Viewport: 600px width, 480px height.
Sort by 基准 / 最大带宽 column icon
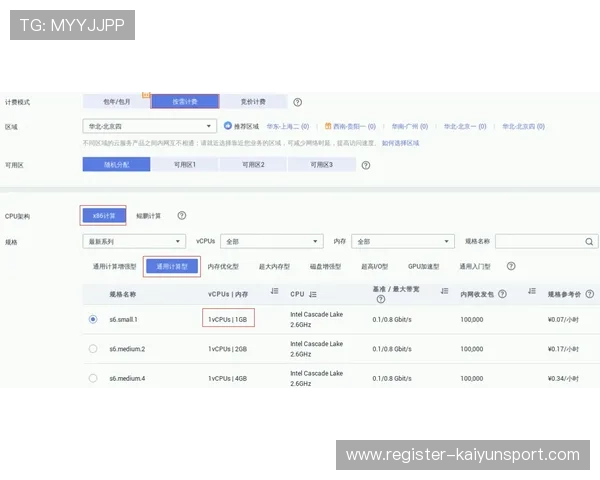(444, 291)
